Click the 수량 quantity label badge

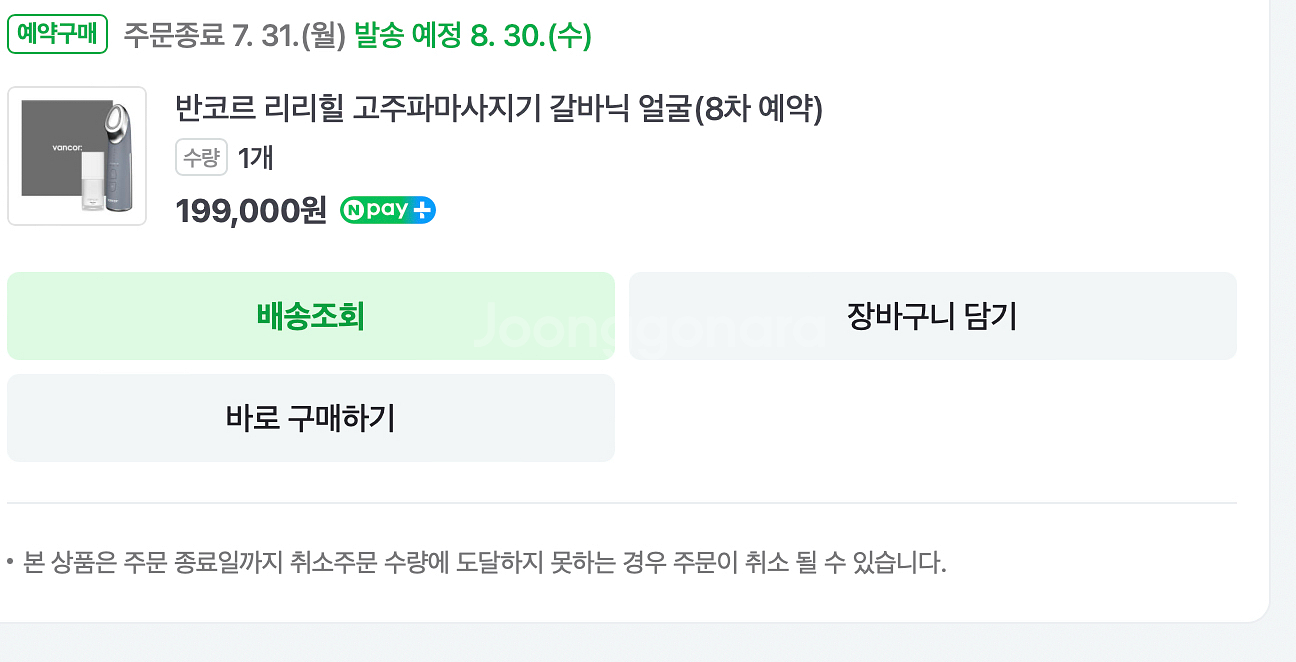(201, 157)
